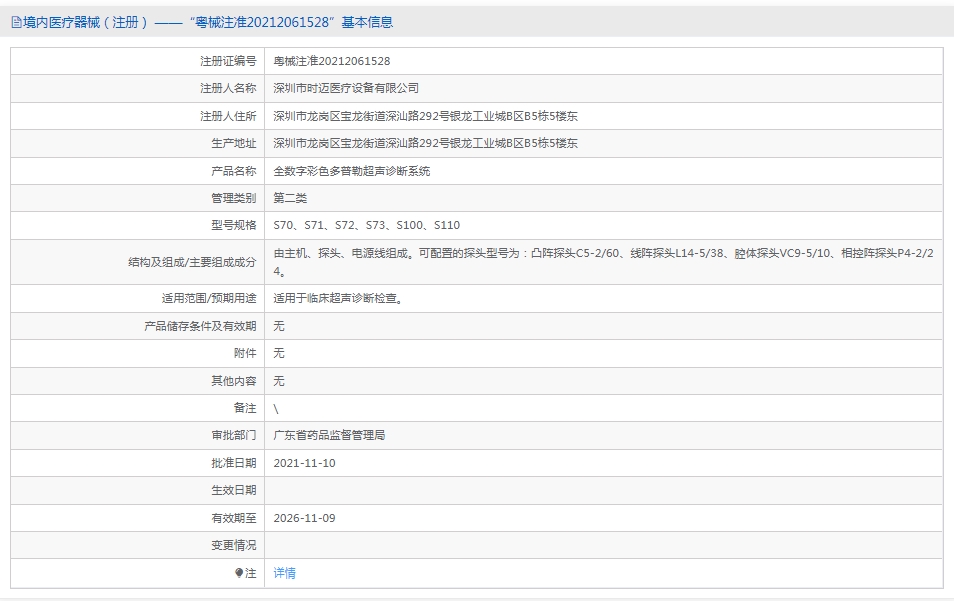
Task: Select model list S70、S71、S72、S73、S100、S110
Action: pyautogui.click(x=366, y=225)
